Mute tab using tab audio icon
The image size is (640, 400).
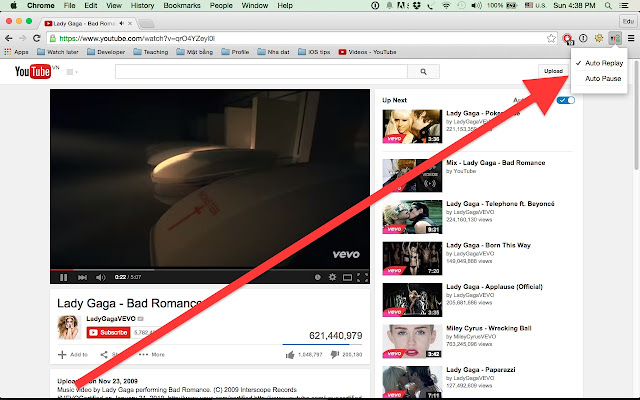click(122, 23)
